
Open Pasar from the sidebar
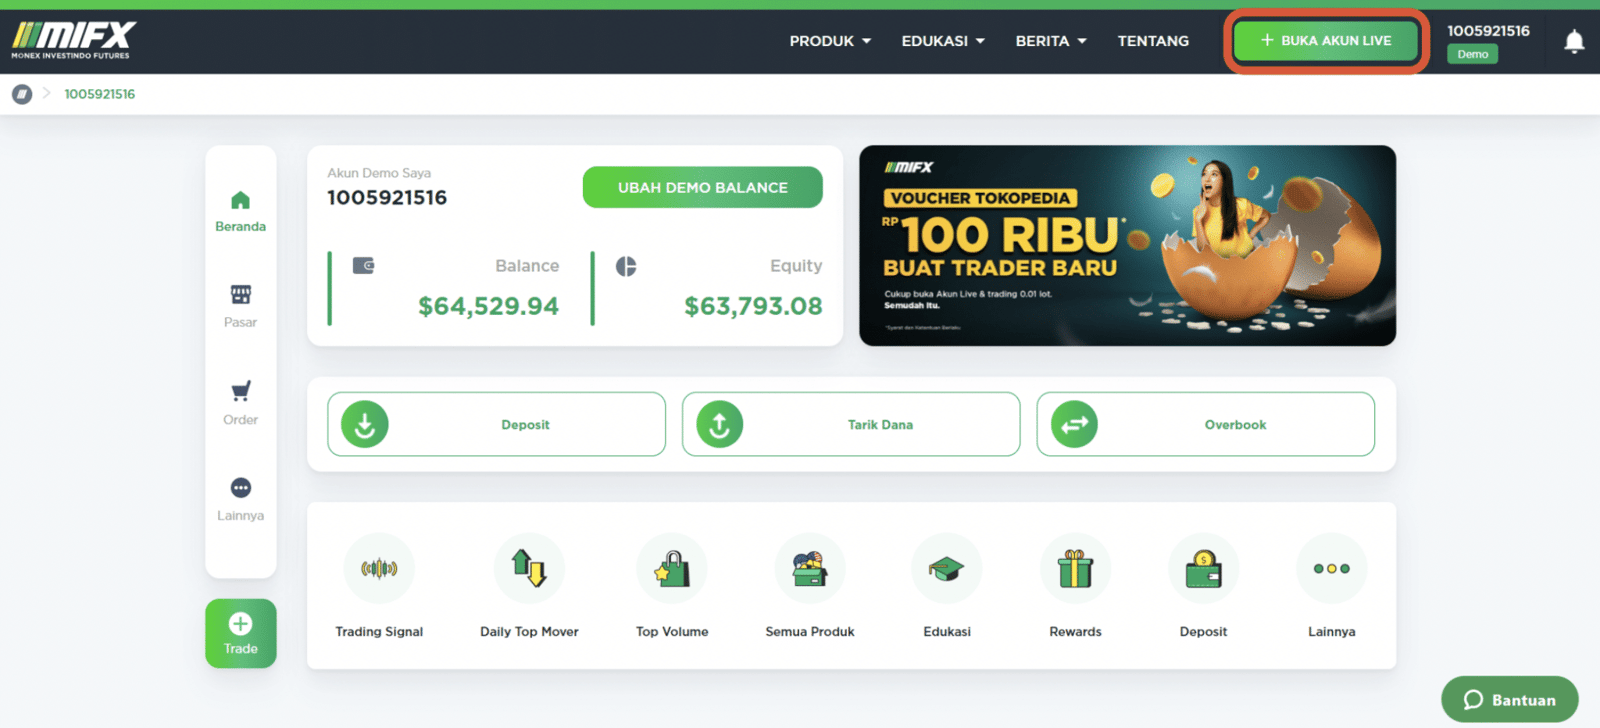[240, 307]
